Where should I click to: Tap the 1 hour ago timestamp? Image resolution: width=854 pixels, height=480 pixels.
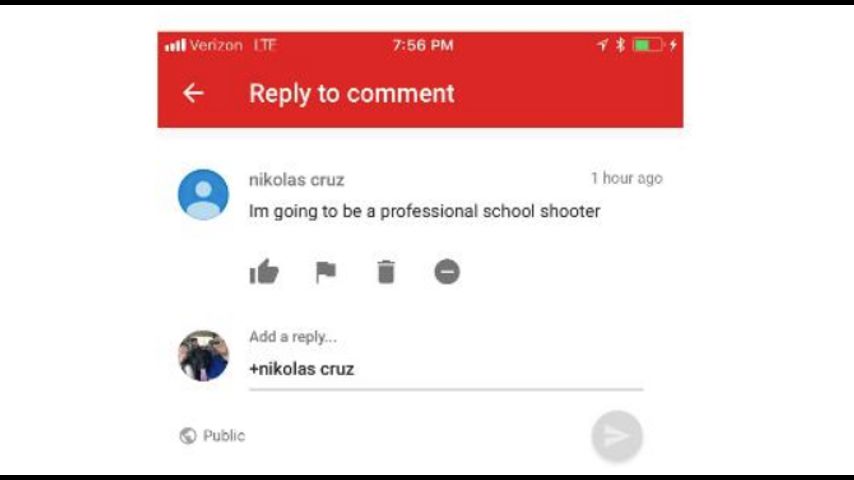click(x=627, y=178)
